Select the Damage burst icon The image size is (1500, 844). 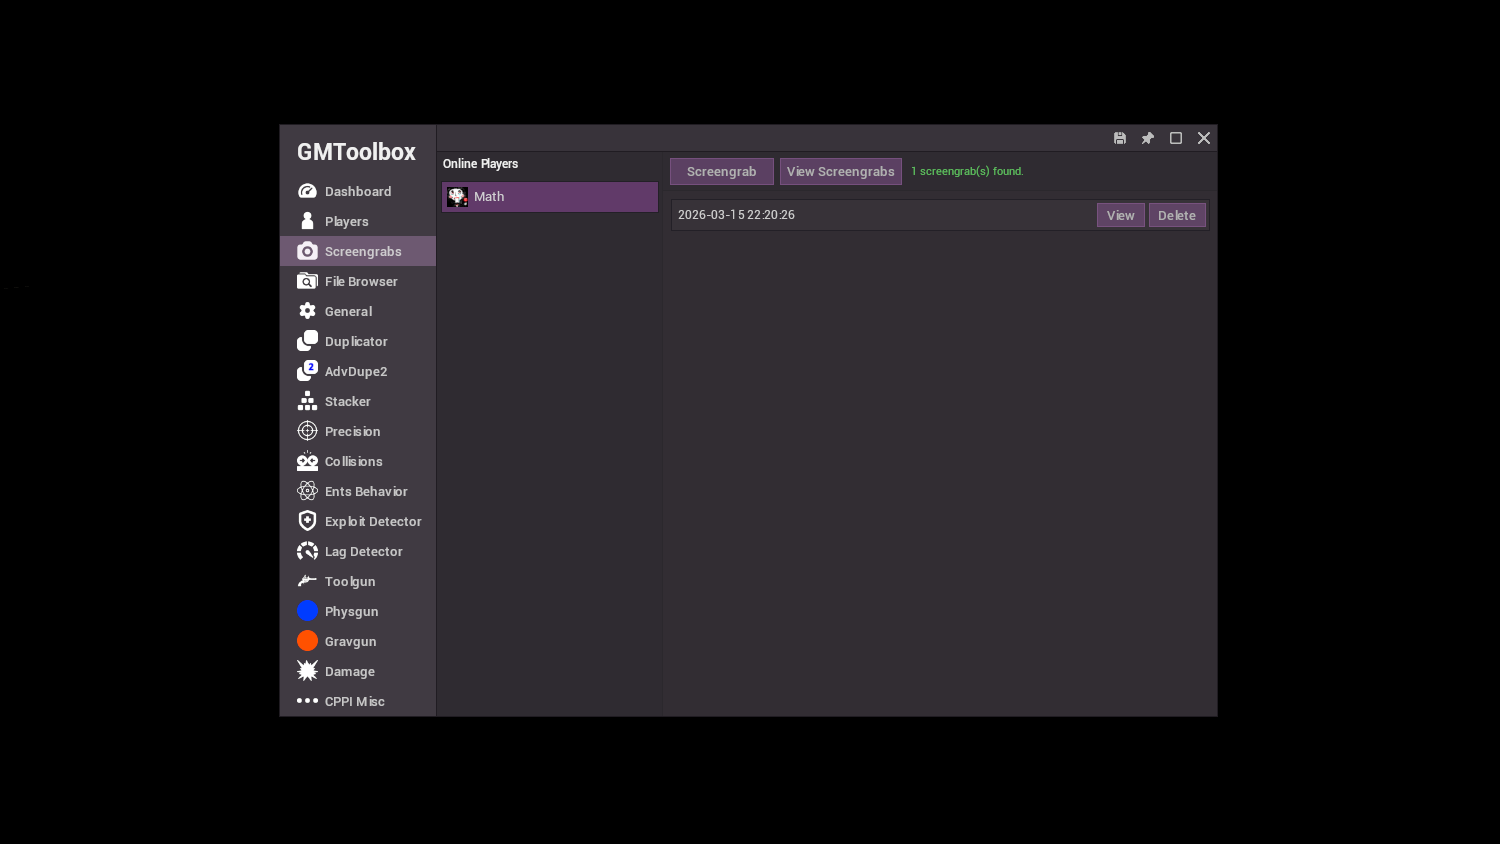coord(307,671)
